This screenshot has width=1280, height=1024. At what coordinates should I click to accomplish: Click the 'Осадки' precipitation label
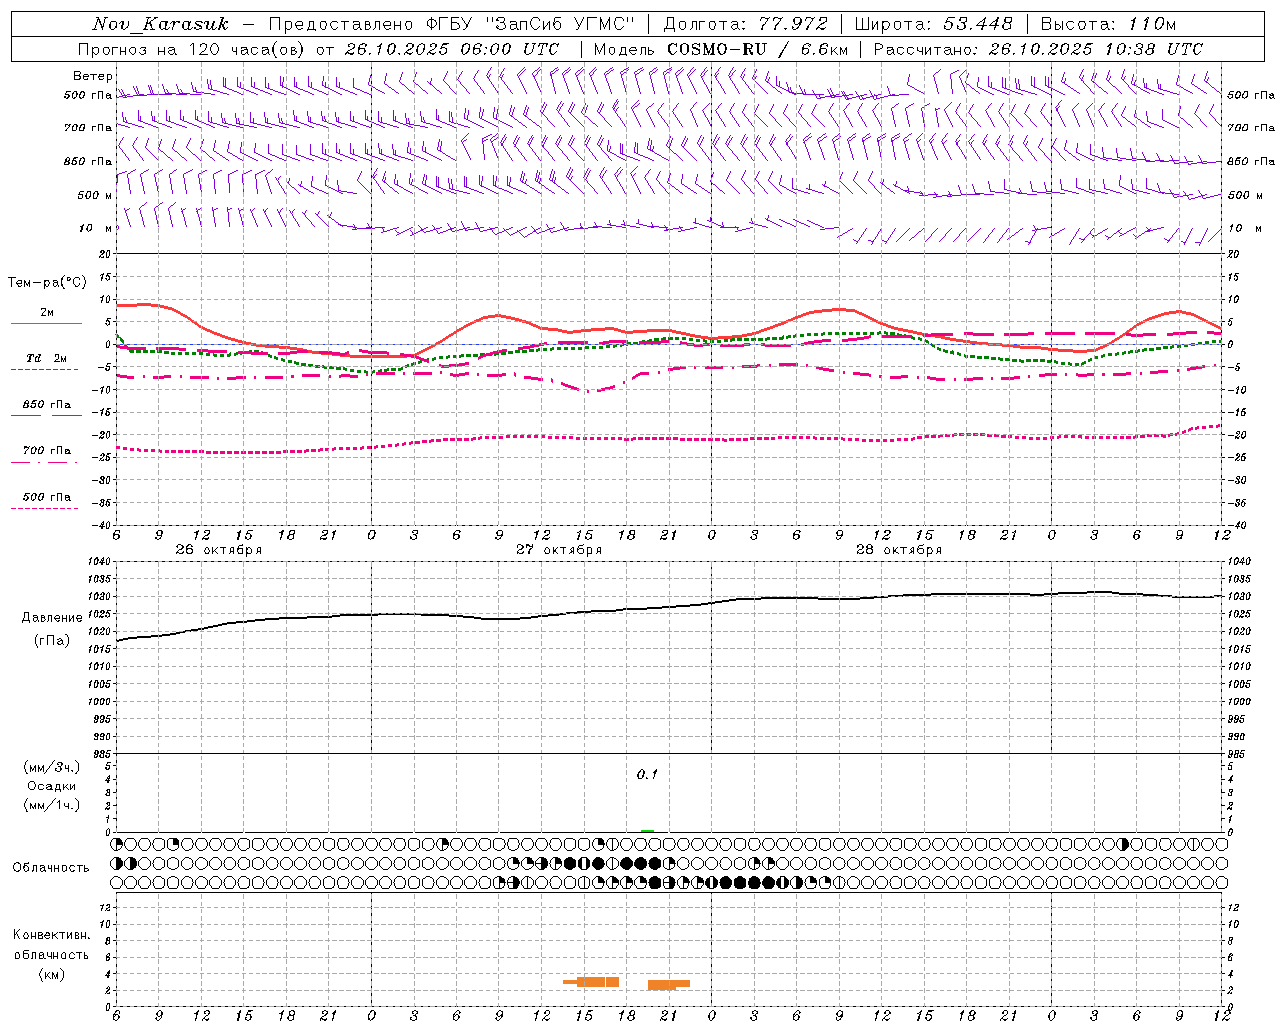click(x=51, y=786)
